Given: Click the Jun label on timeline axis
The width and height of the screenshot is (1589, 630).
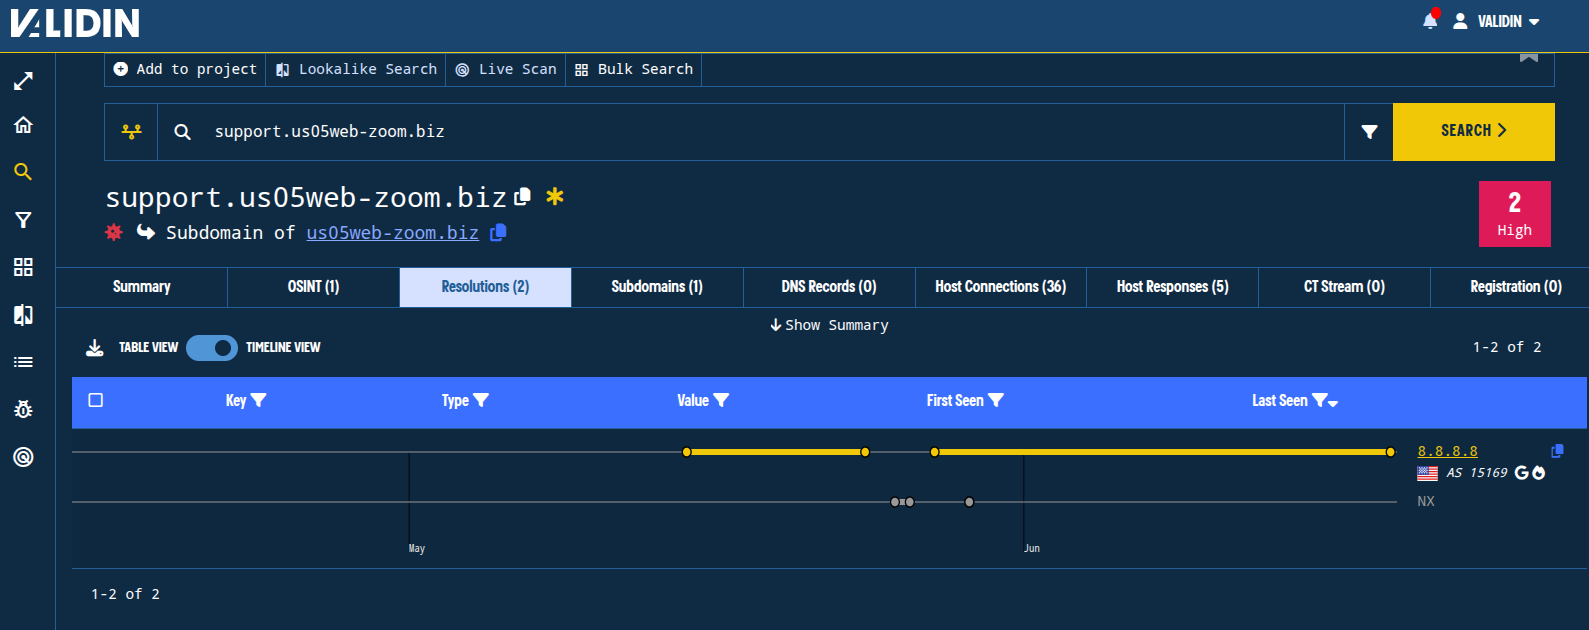Looking at the screenshot, I should click(1032, 548).
